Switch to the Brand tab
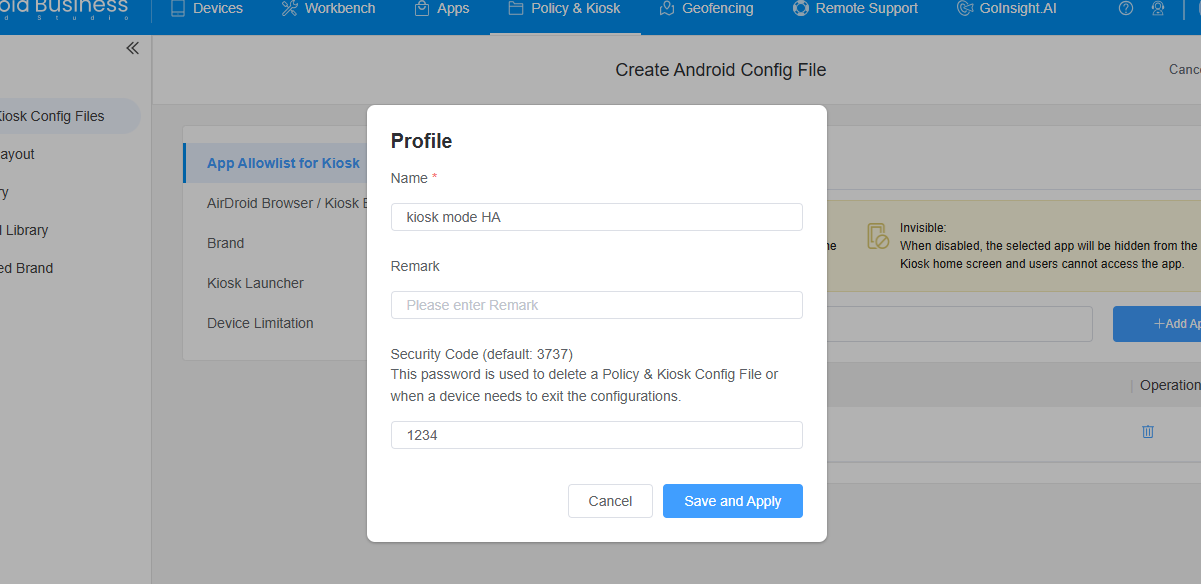The height and width of the screenshot is (584, 1201). 225,242
